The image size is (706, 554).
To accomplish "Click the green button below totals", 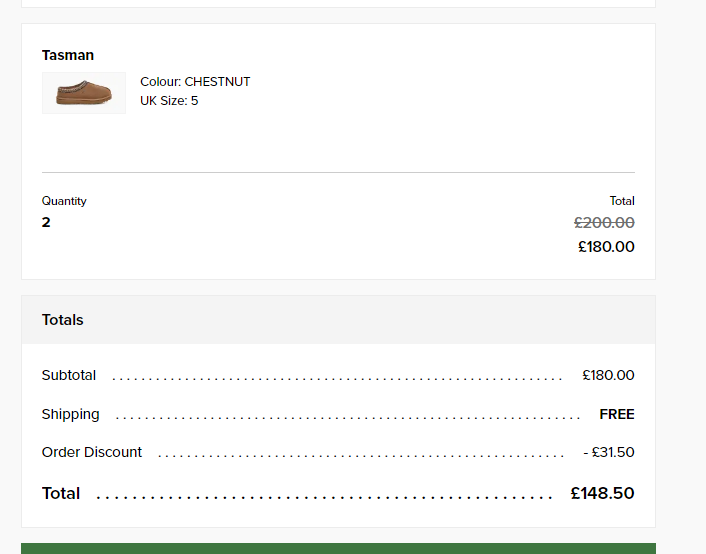I will point(339,548).
